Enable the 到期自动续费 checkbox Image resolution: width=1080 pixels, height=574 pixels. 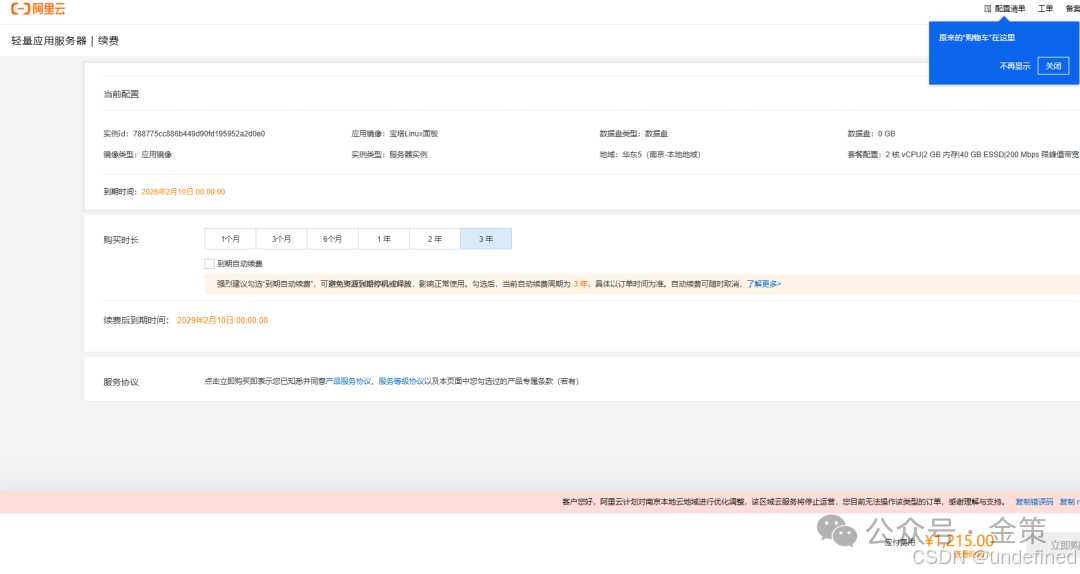[209, 264]
